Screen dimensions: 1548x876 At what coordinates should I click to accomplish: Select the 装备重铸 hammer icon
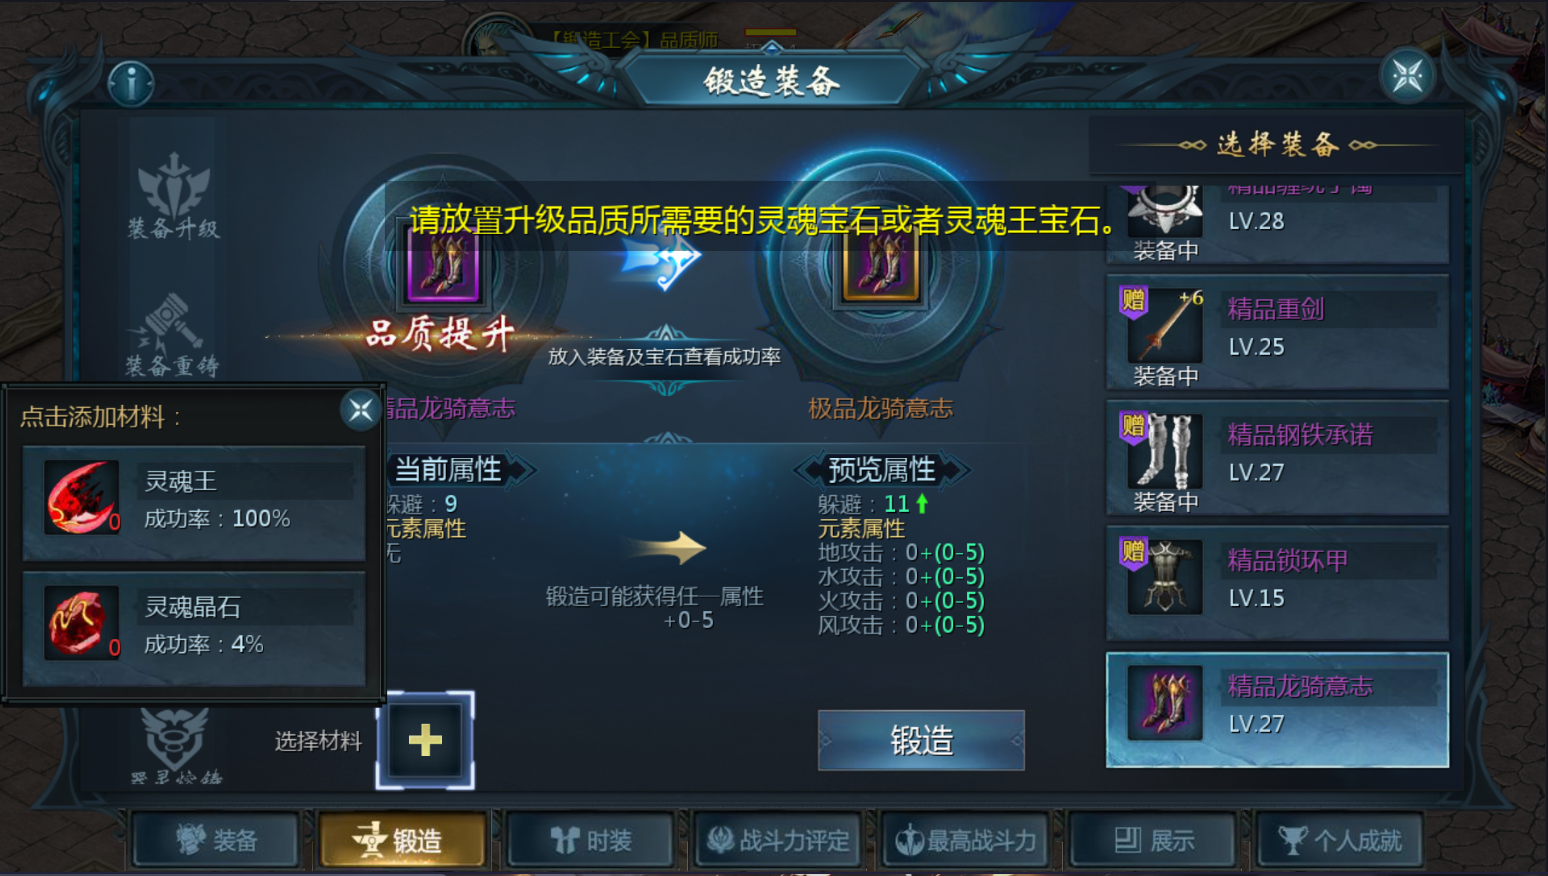point(172,335)
